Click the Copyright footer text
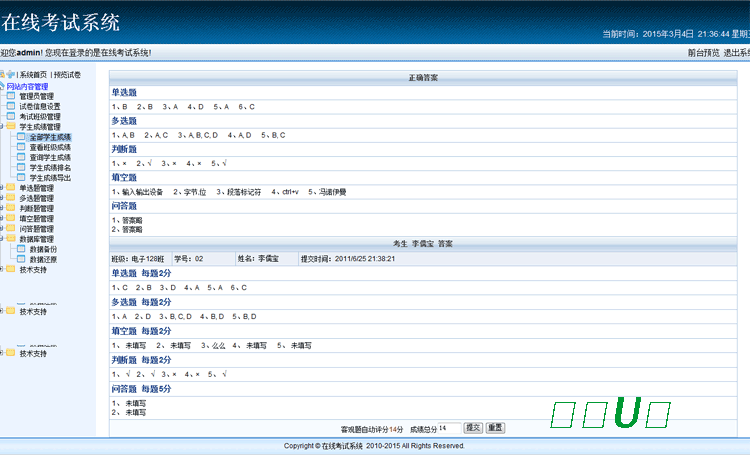The image size is (750, 455). (374, 446)
